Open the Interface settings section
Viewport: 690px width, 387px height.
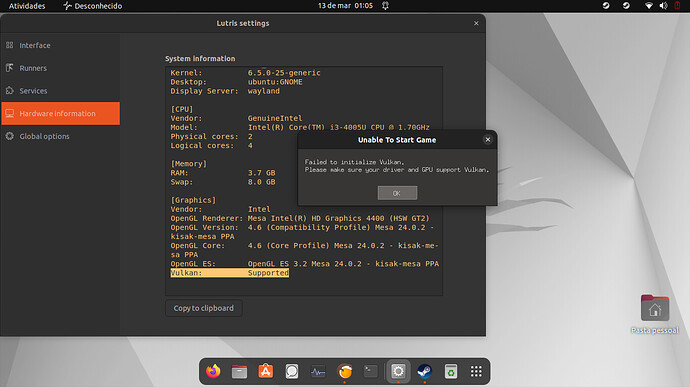(x=60, y=45)
